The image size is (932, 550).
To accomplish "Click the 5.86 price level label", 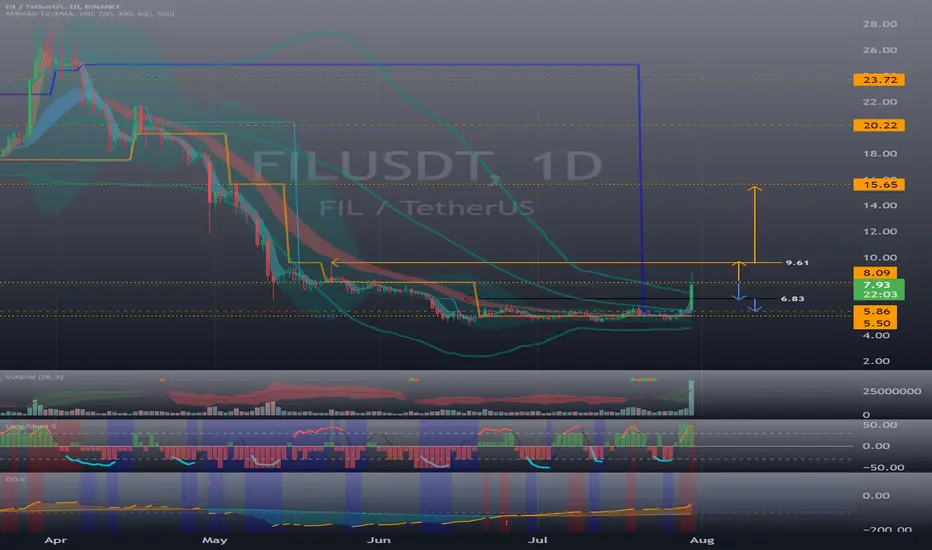I will tap(876, 311).
